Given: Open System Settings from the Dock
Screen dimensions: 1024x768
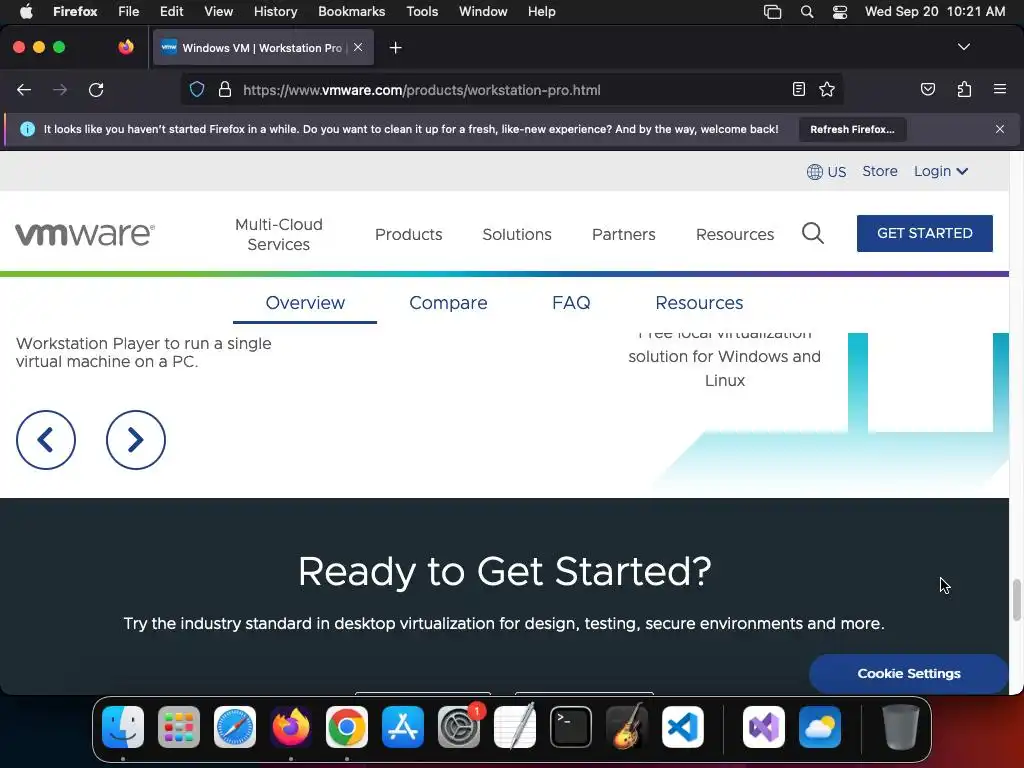Looking at the screenshot, I should point(459,727).
